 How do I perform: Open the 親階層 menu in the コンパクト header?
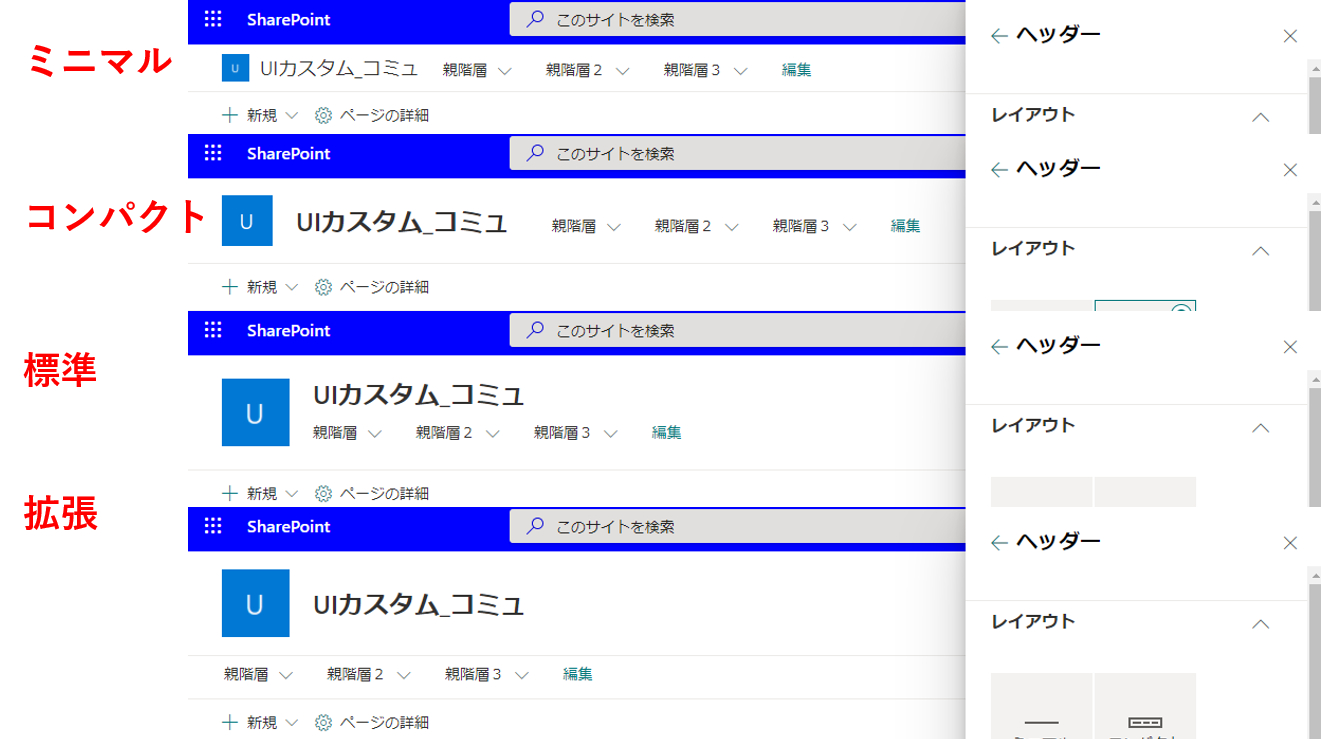[574, 226]
